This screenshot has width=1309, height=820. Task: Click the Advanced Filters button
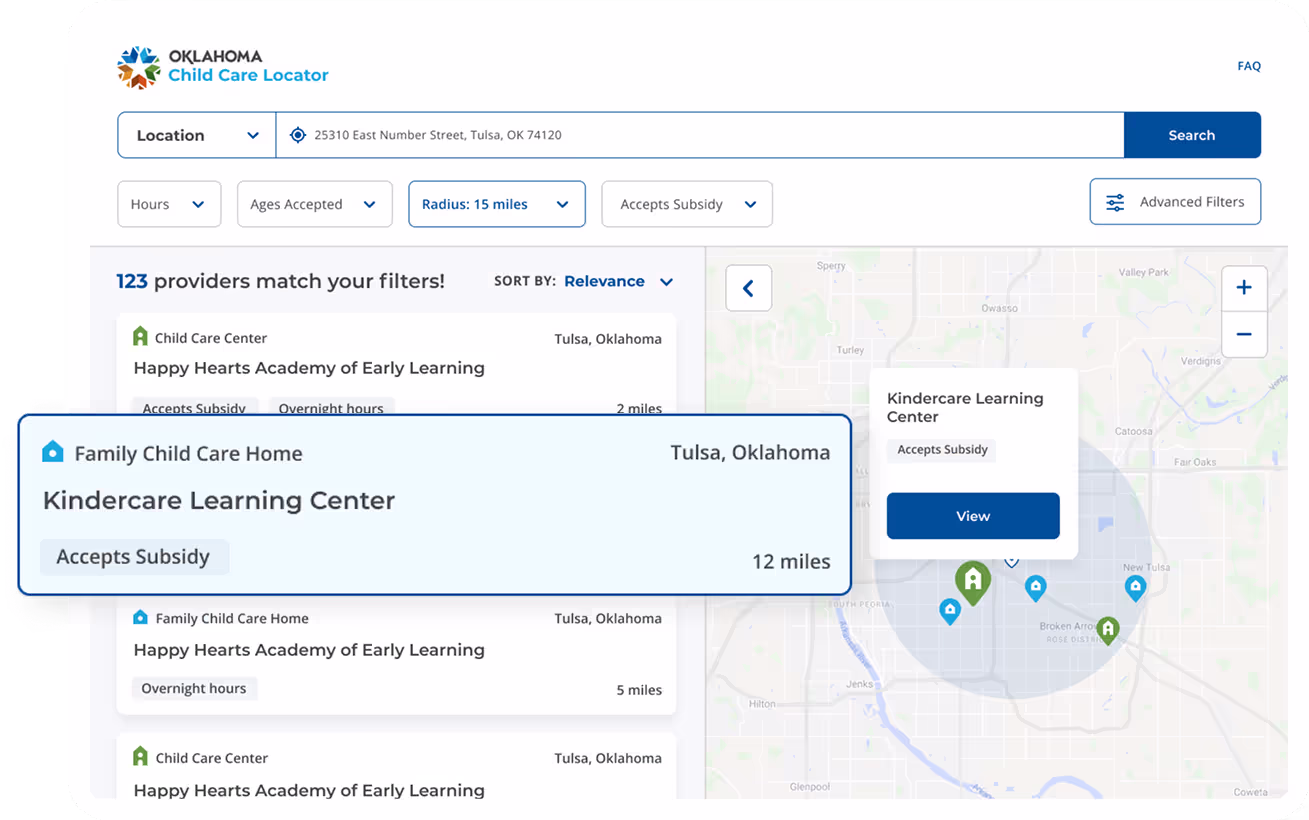[1175, 202]
